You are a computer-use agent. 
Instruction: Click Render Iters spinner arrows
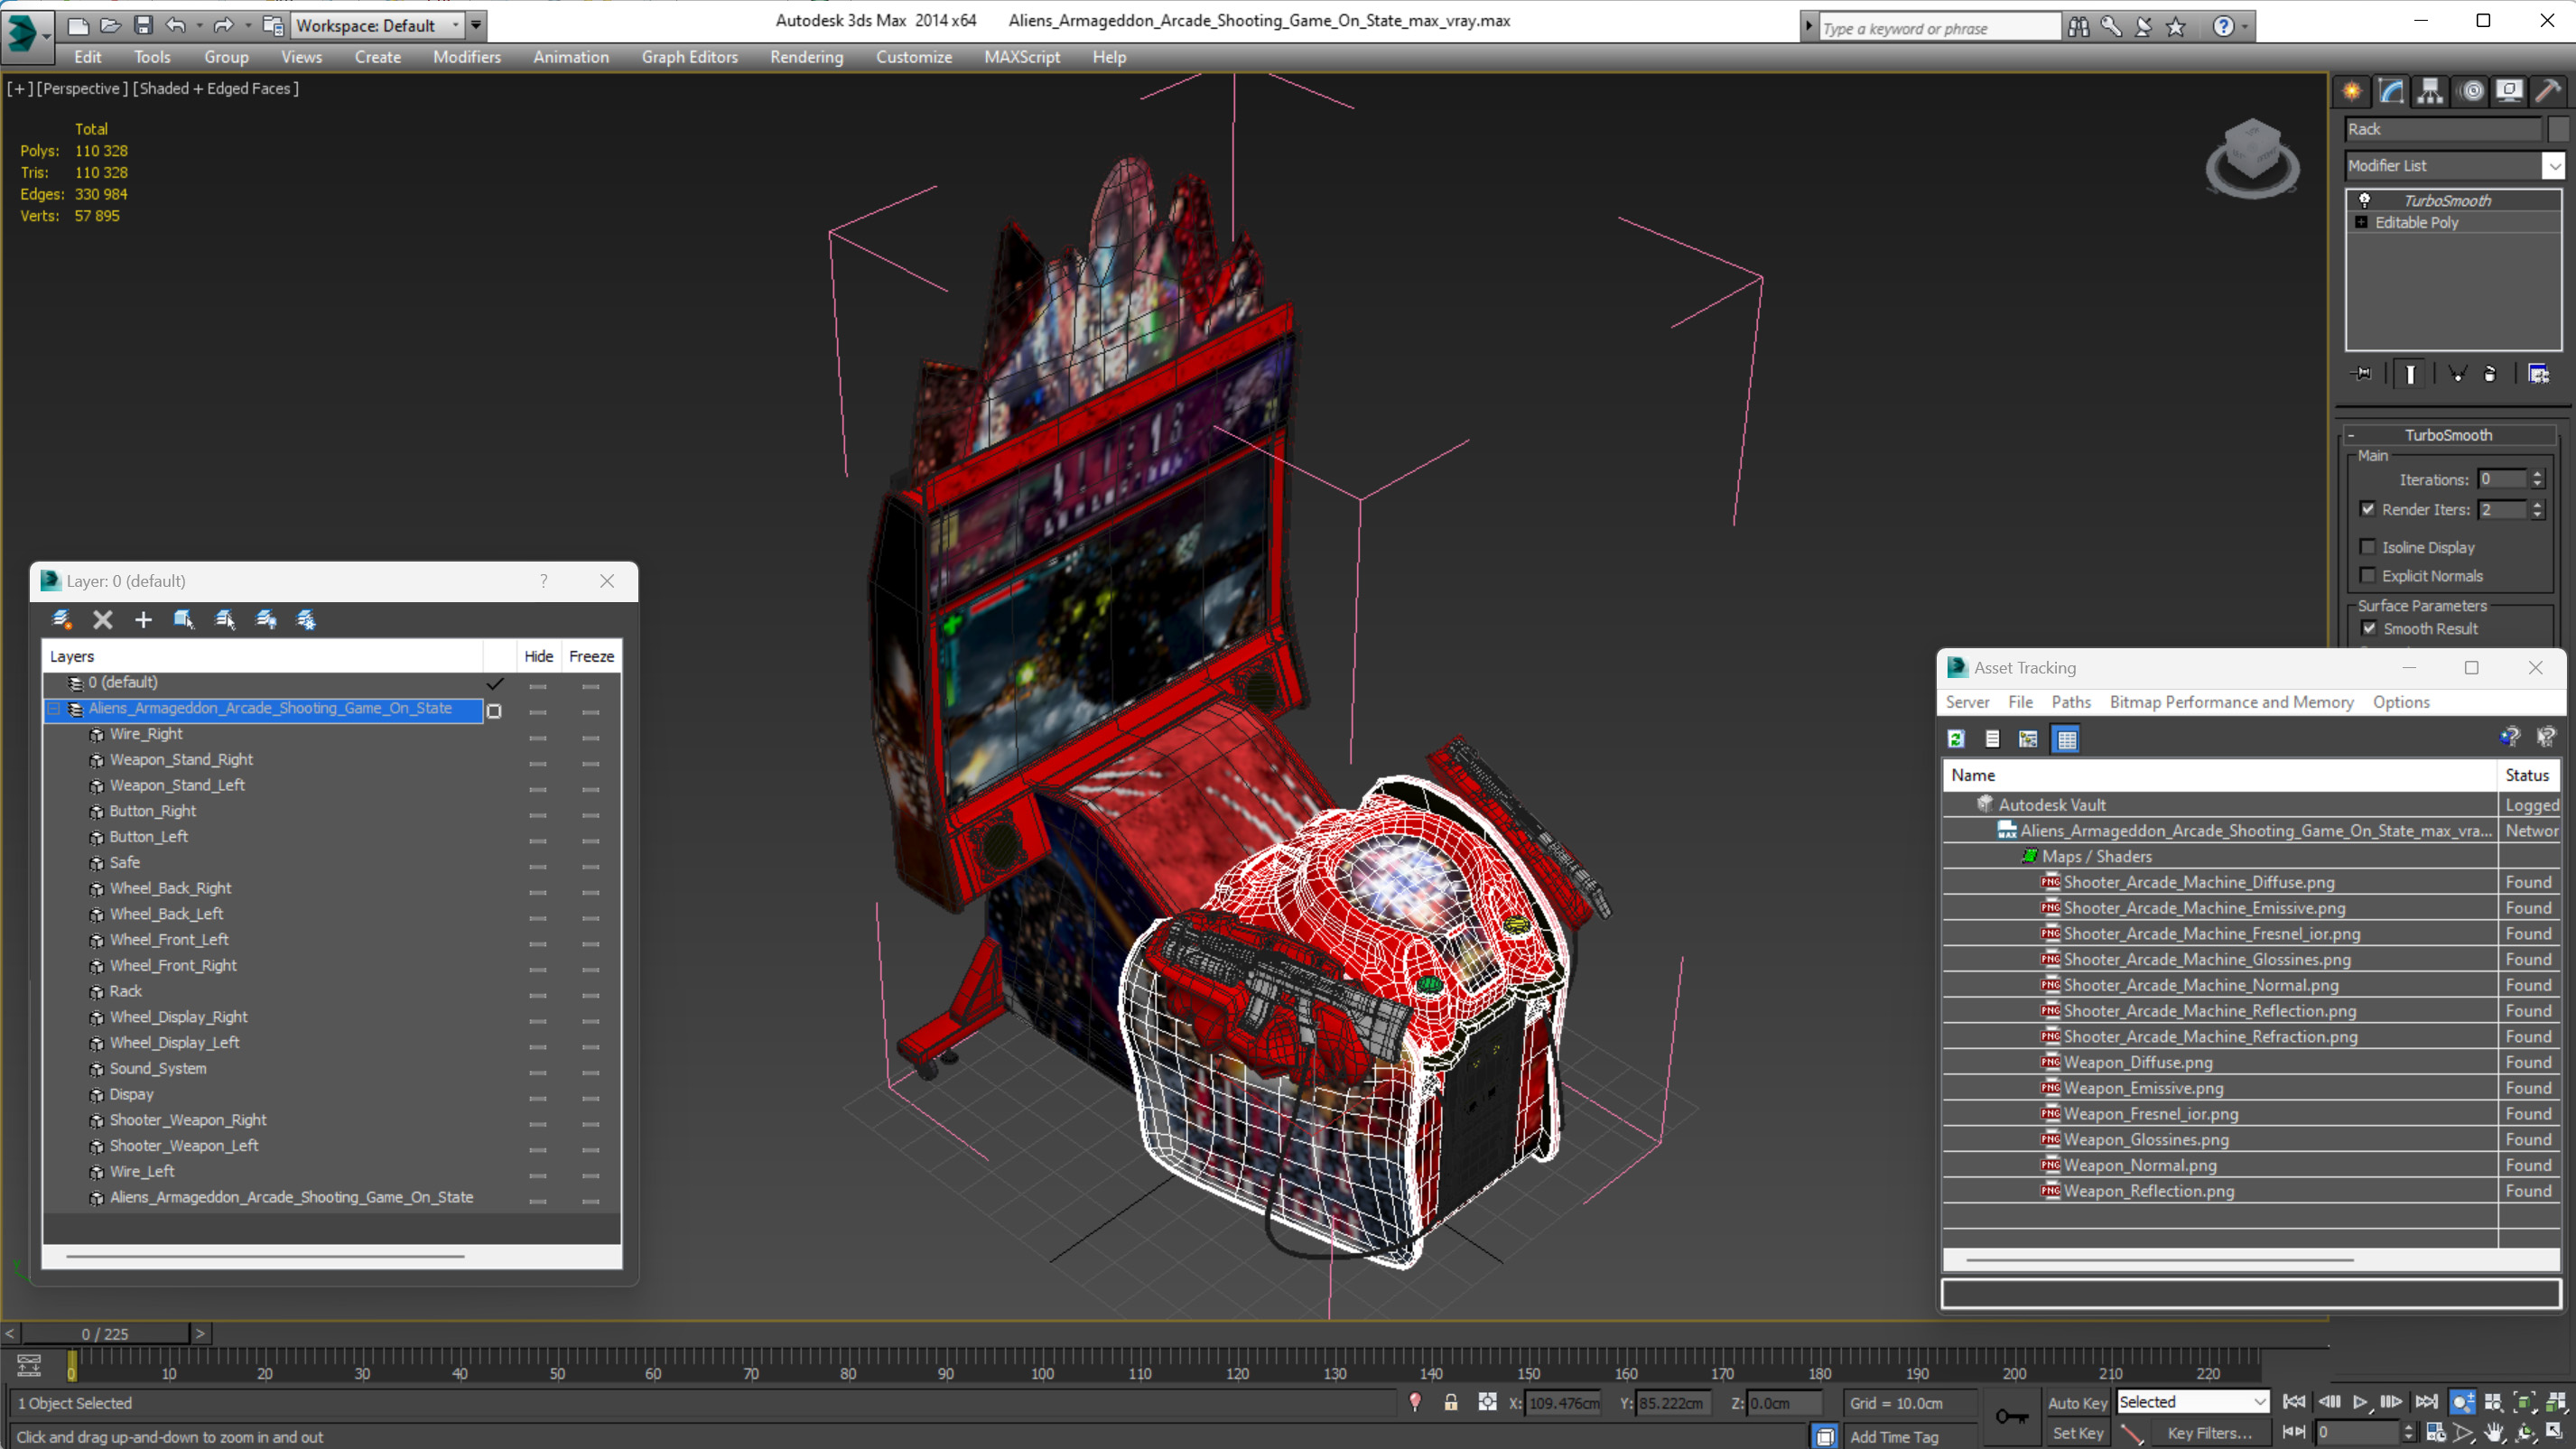(2536, 510)
